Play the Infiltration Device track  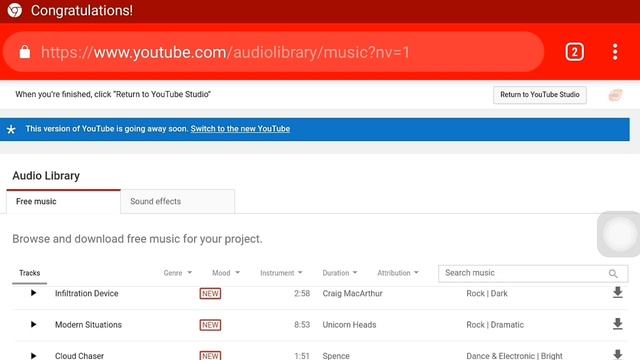pyautogui.click(x=33, y=293)
